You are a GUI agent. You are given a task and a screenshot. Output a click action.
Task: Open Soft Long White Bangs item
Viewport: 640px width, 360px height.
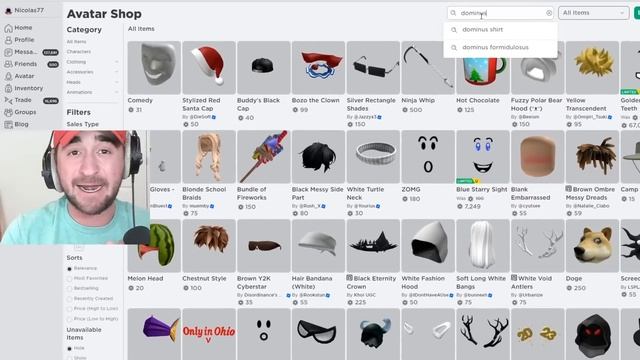(x=482, y=246)
